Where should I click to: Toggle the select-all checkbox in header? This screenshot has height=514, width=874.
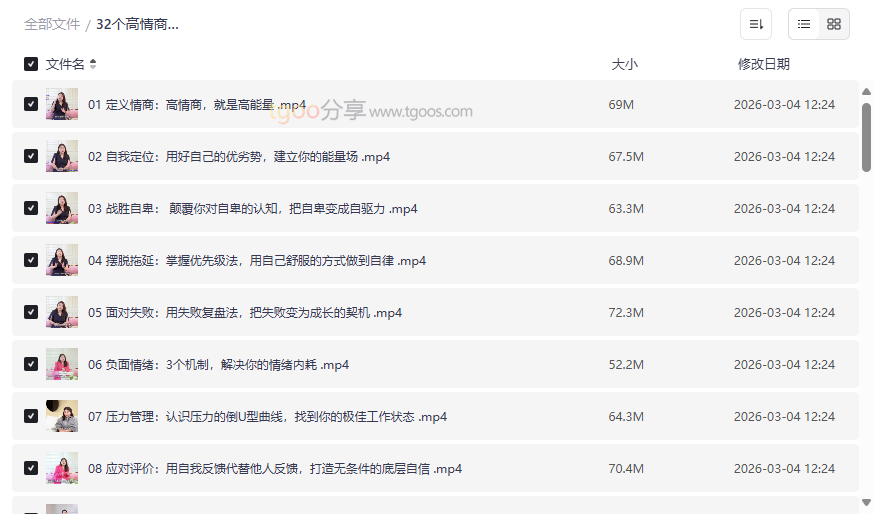[31, 64]
